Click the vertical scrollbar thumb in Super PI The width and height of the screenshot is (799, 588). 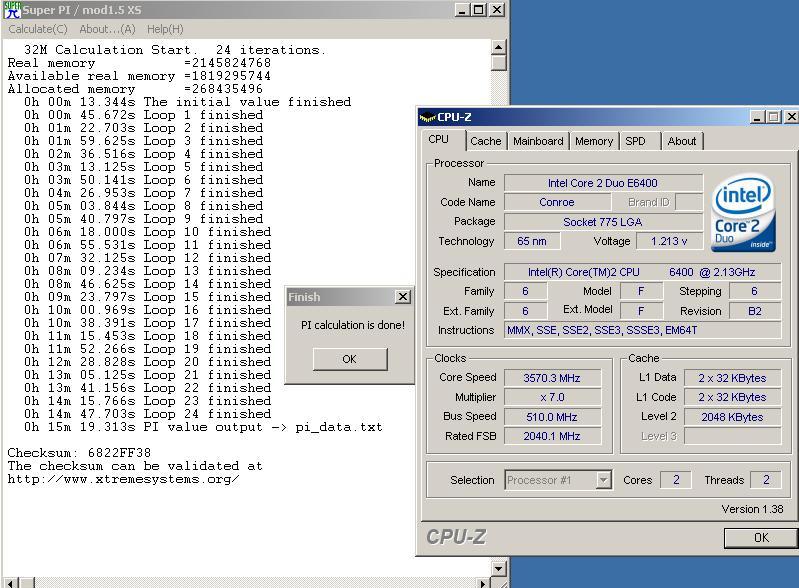coord(498,63)
